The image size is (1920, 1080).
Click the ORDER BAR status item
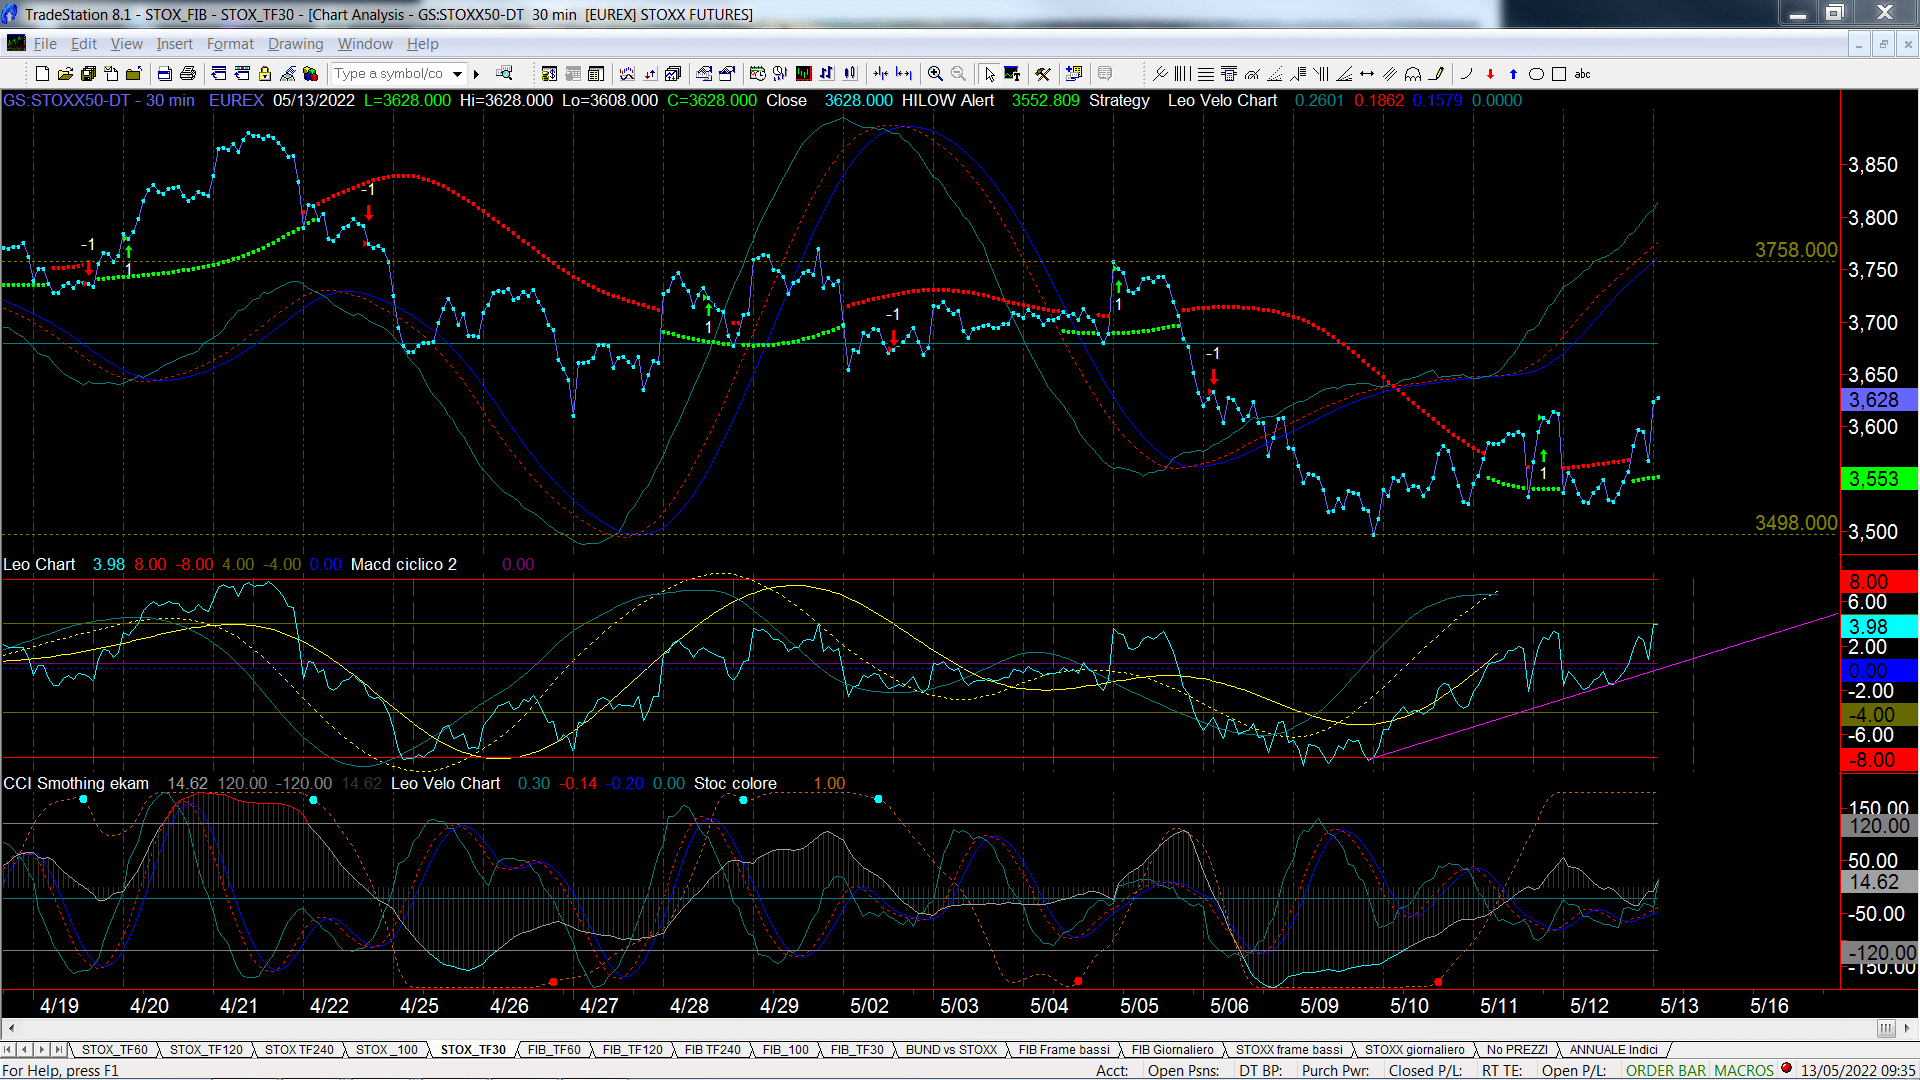(1665, 1070)
